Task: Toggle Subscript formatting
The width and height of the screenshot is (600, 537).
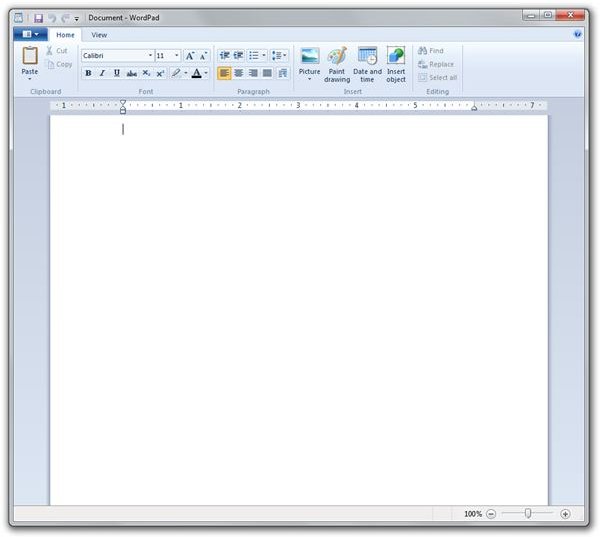Action: point(146,73)
